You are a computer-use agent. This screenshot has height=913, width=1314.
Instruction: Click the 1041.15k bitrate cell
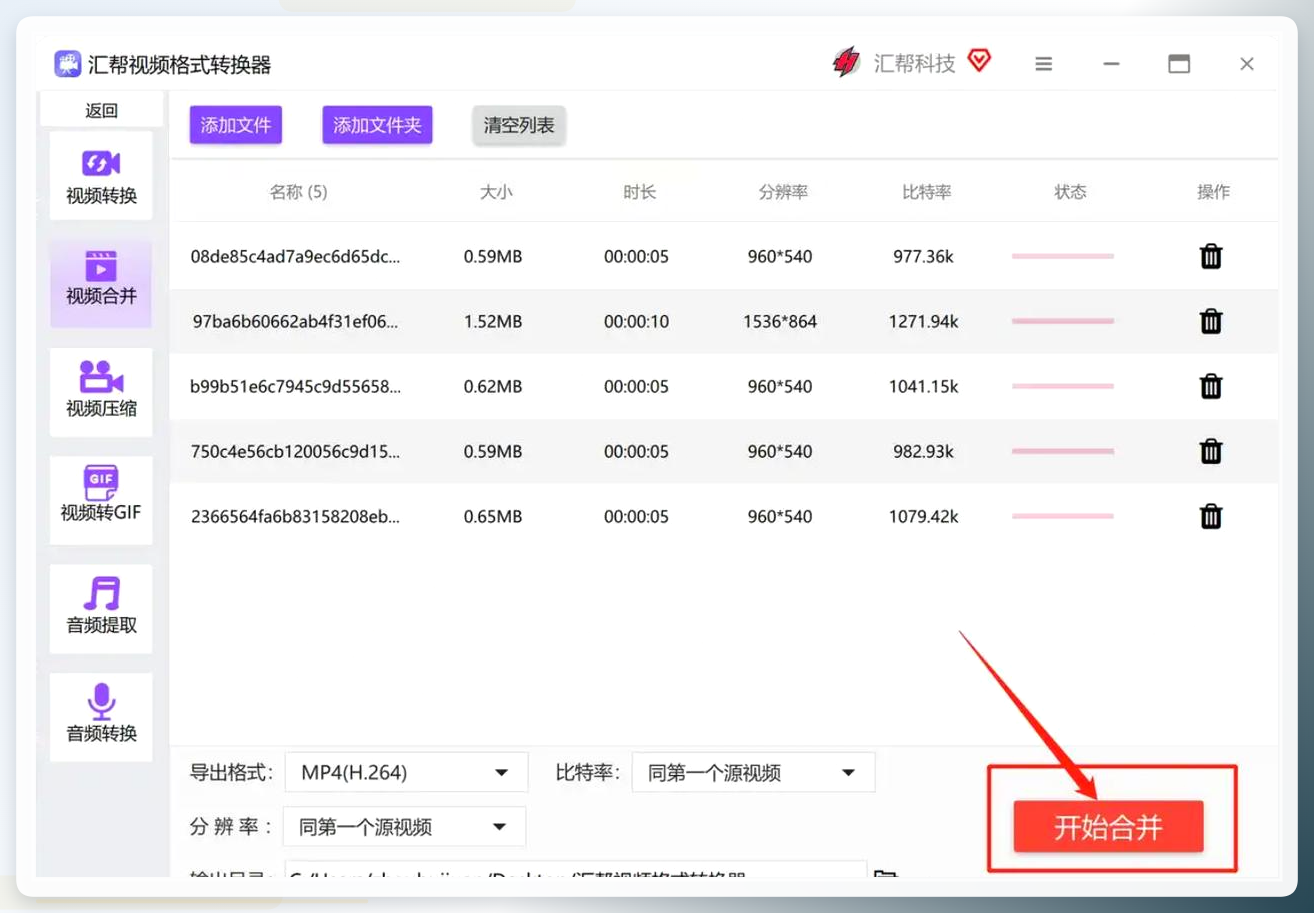[923, 387]
